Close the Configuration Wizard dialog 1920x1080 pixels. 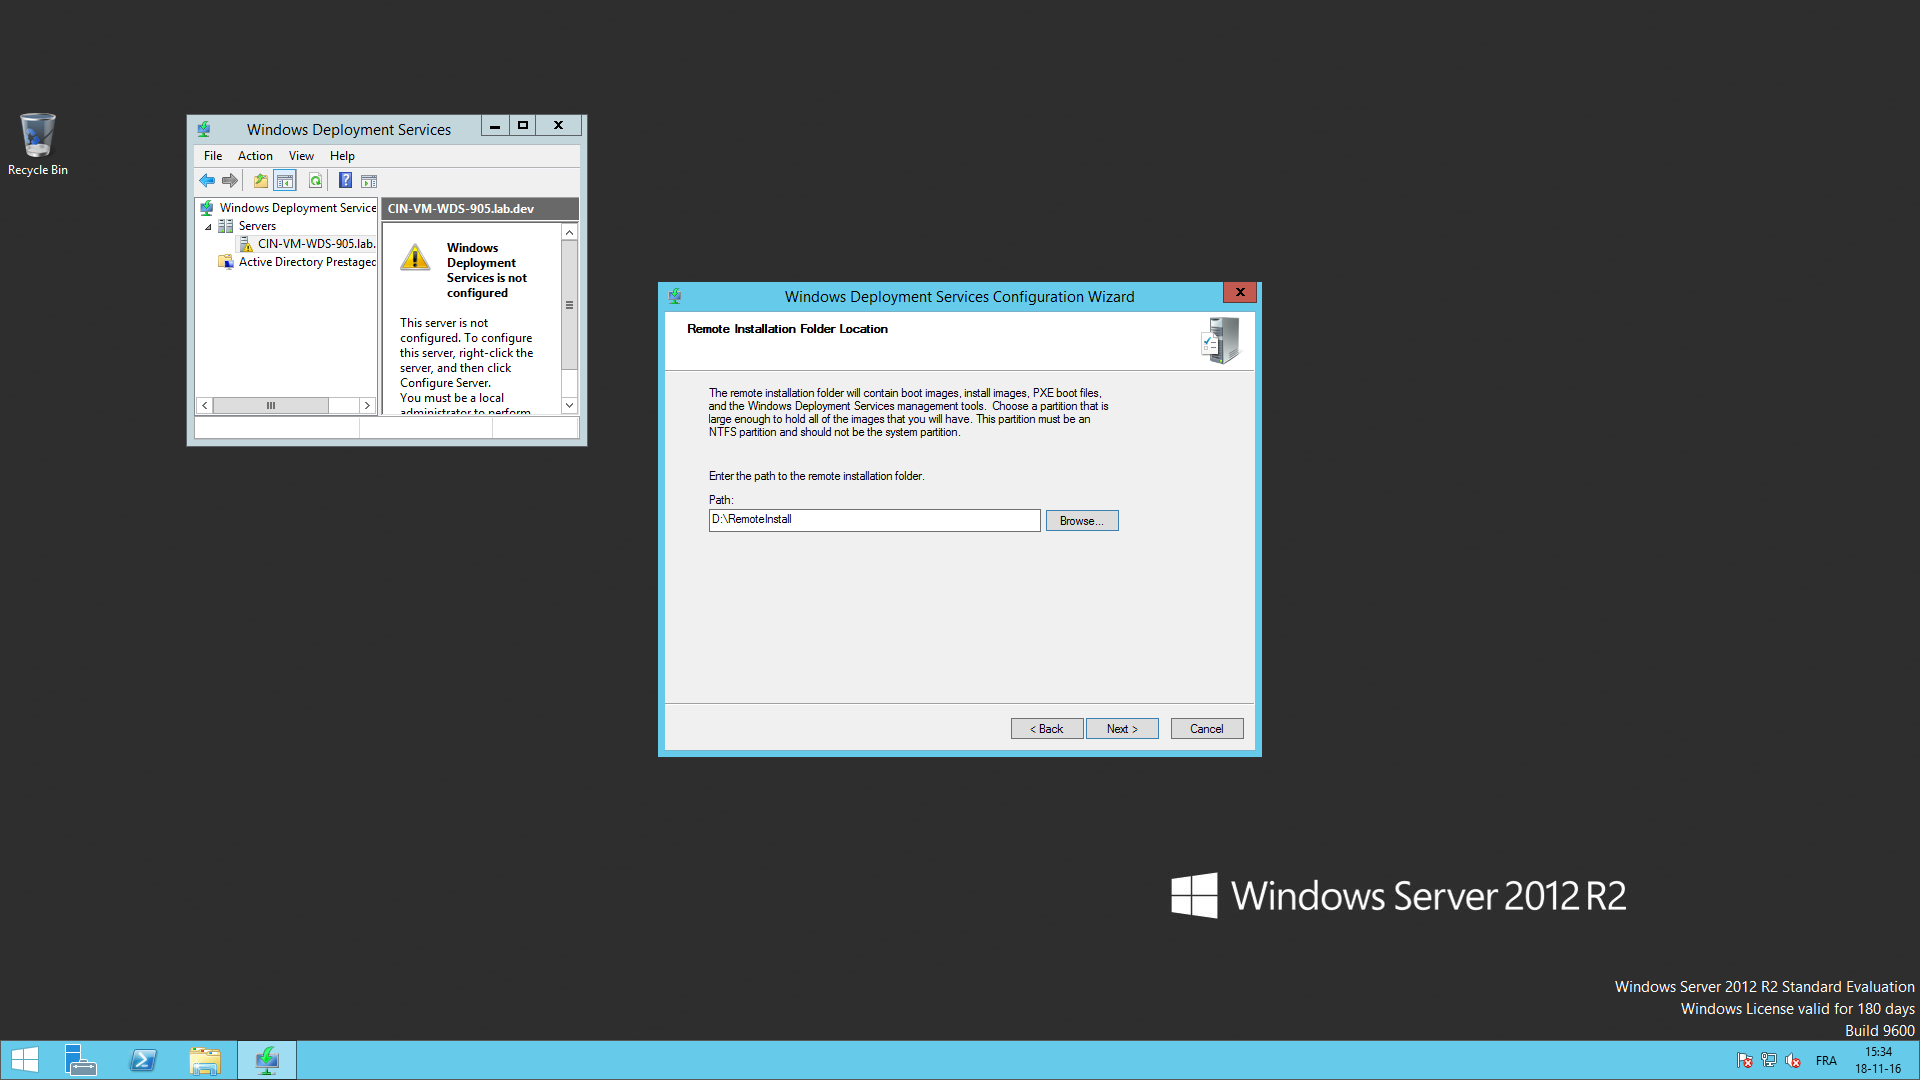point(1240,293)
